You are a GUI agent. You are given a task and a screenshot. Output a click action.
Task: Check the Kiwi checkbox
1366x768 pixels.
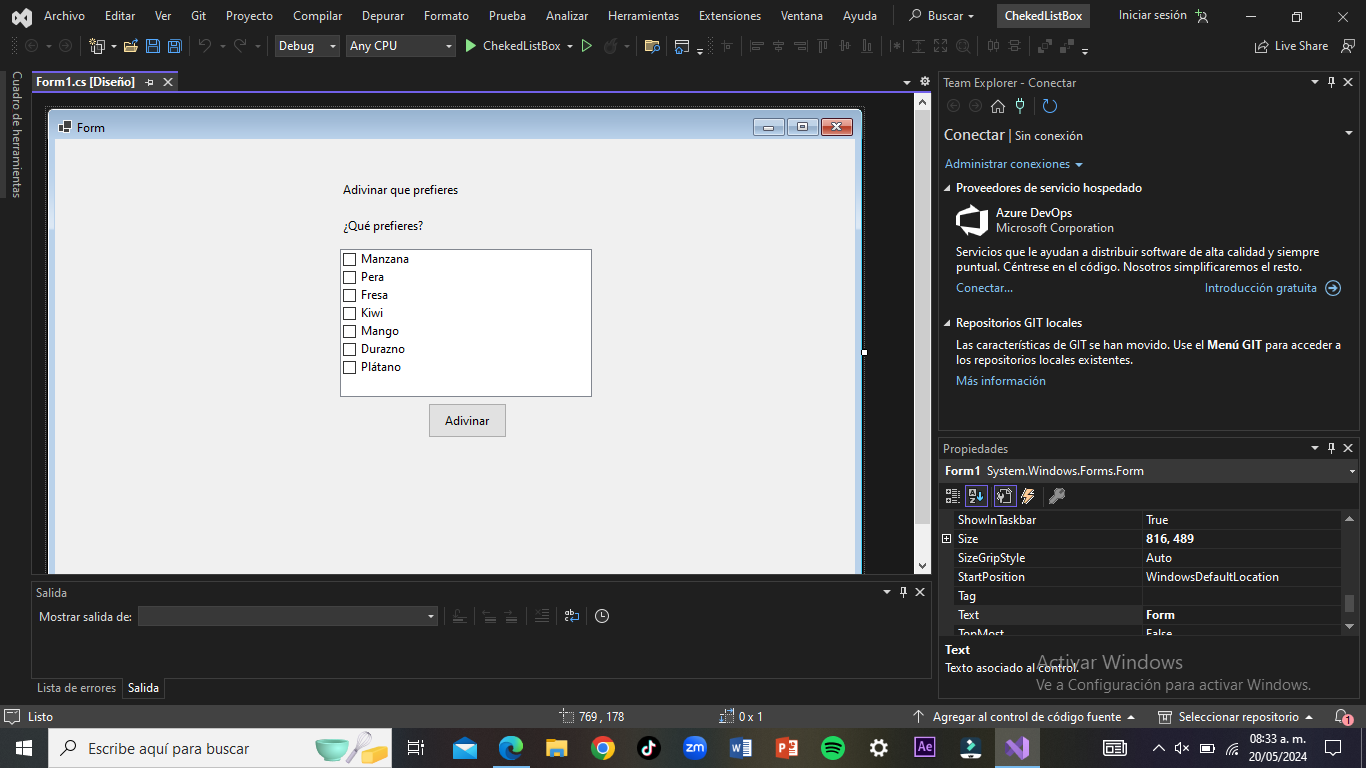(x=350, y=313)
